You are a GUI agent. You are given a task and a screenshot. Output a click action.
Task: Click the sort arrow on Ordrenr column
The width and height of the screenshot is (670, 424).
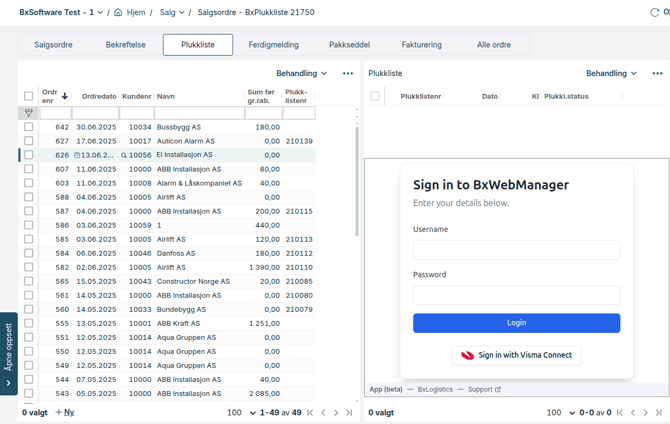click(x=65, y=96)
